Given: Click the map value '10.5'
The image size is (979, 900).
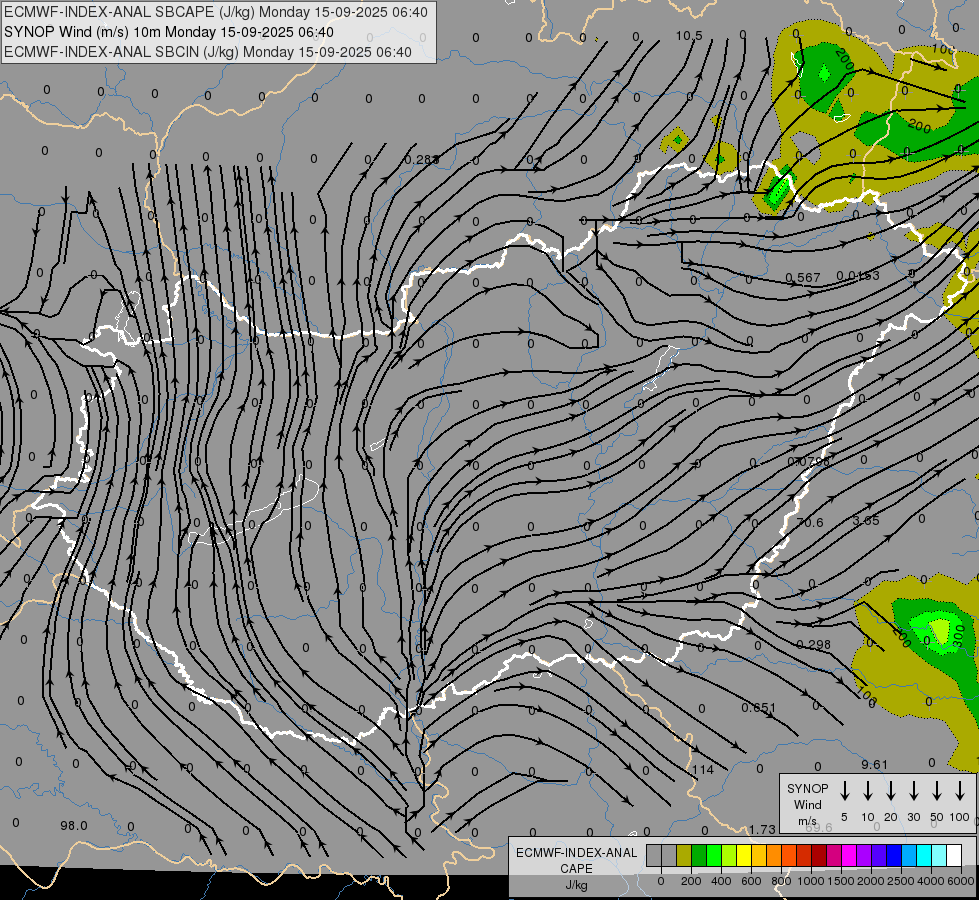Looking at the screenshot, I should point(689,36).
